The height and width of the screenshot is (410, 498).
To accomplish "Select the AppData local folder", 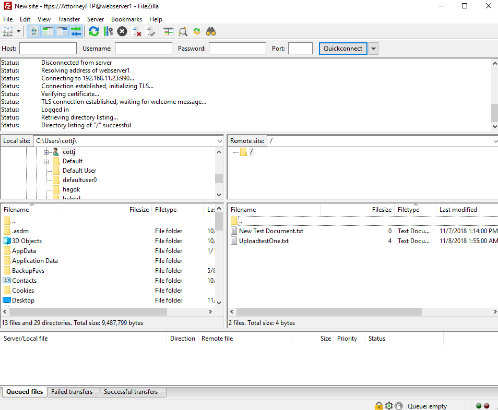I will [24, 251].
